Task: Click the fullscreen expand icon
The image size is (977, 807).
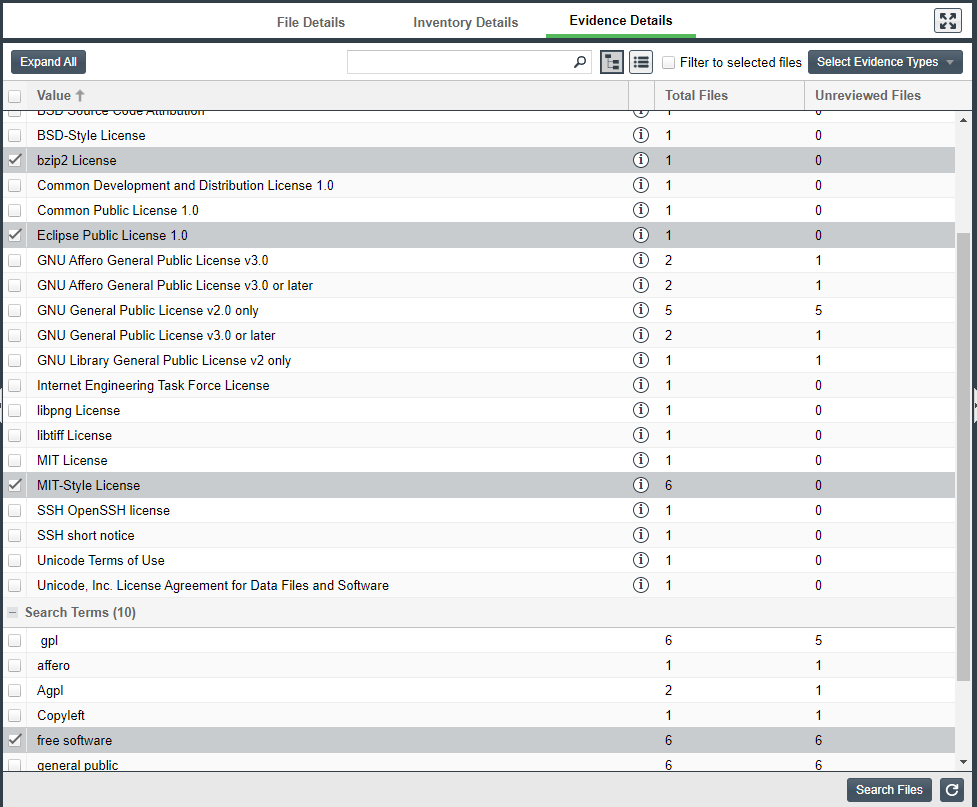Action: (x=947, y=21)
